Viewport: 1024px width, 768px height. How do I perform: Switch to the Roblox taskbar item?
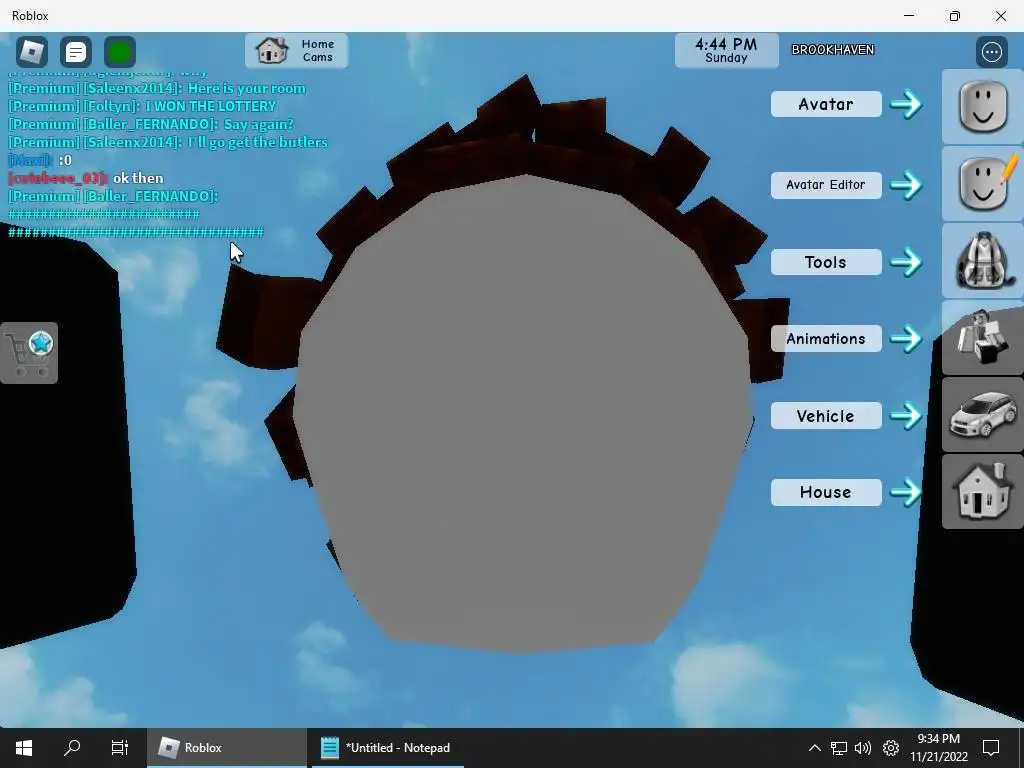point(226,748)
